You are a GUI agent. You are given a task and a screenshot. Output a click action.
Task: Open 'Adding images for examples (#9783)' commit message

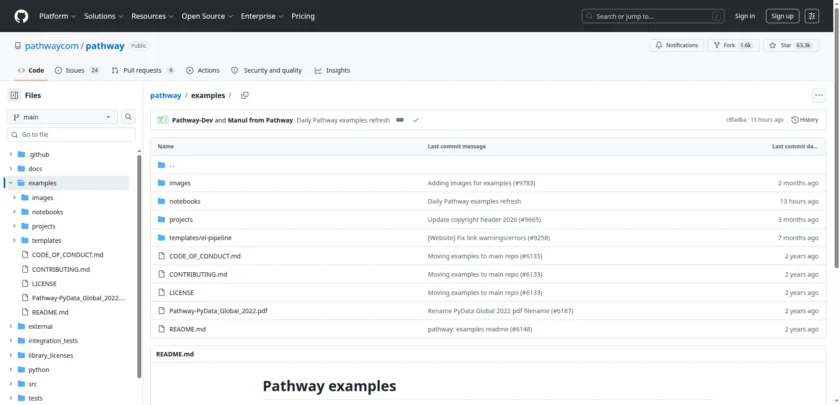coord(481,183)
